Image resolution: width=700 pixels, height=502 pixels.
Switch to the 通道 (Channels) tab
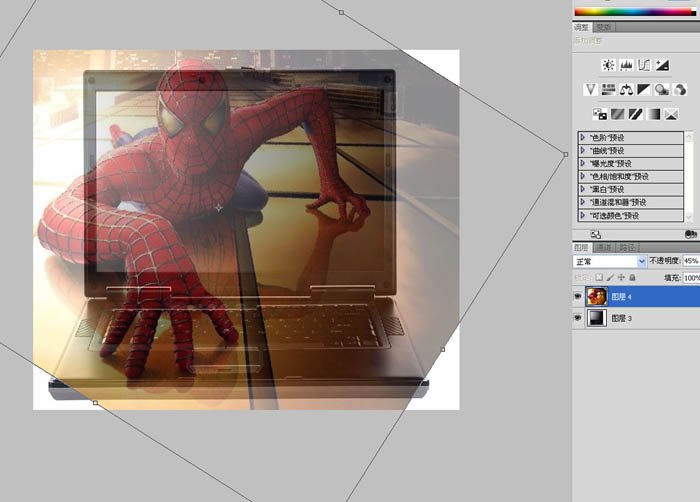[603, 246]
